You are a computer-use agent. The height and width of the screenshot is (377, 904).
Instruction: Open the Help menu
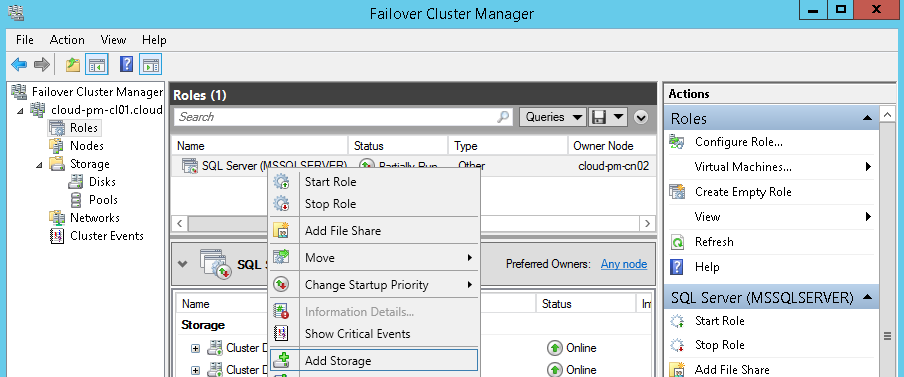click(154, 40)
